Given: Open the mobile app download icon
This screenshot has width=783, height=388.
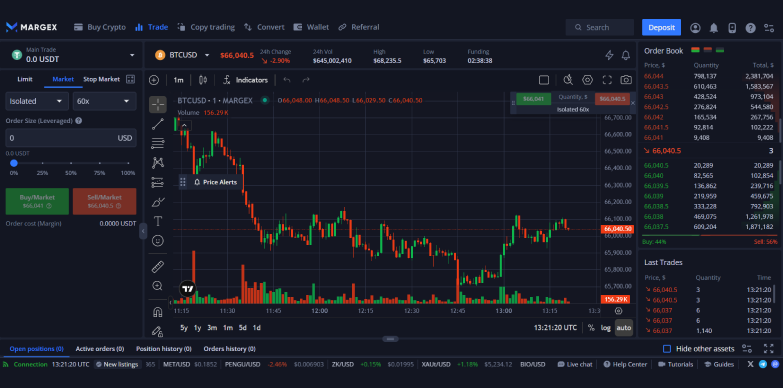Looking at the screenshot, I should tap(732, 27).
